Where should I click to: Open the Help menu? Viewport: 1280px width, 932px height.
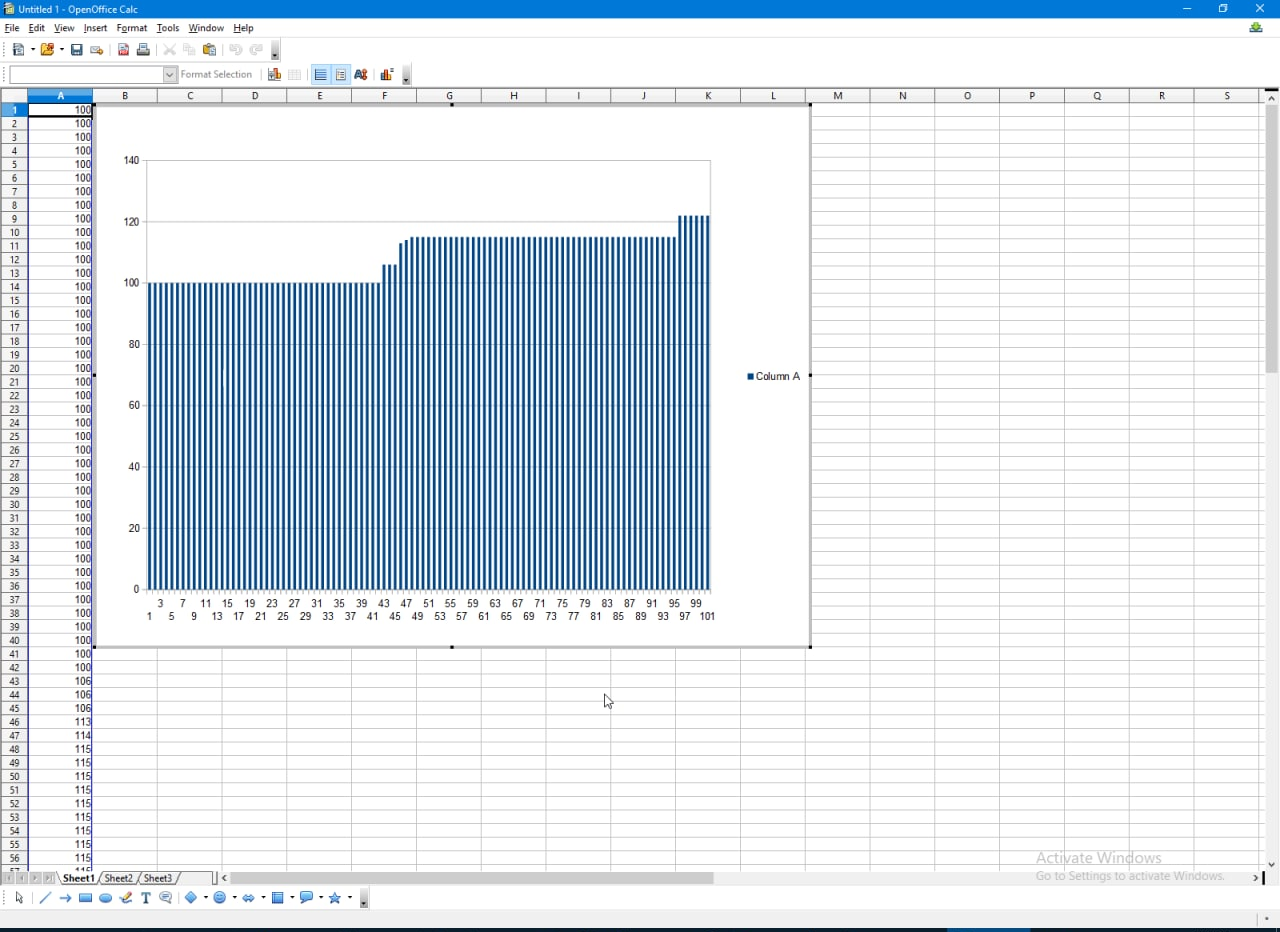243,28
